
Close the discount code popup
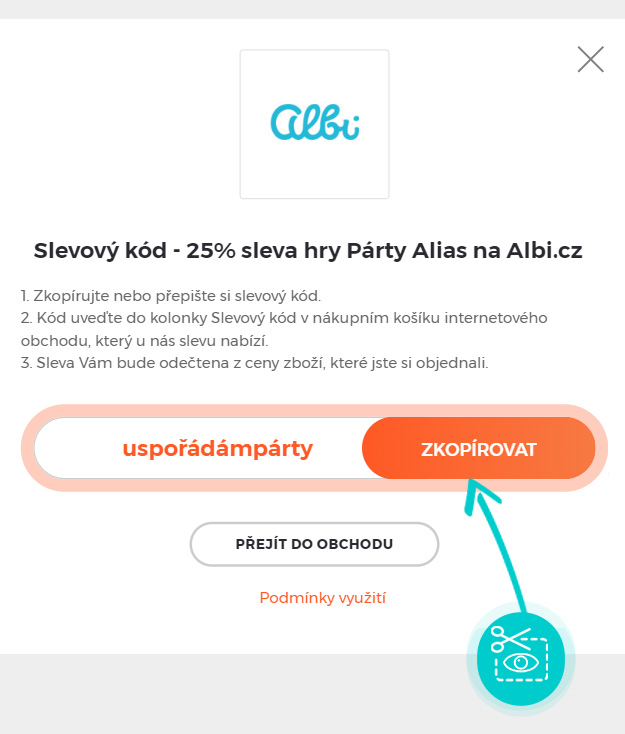coord(590,59)
